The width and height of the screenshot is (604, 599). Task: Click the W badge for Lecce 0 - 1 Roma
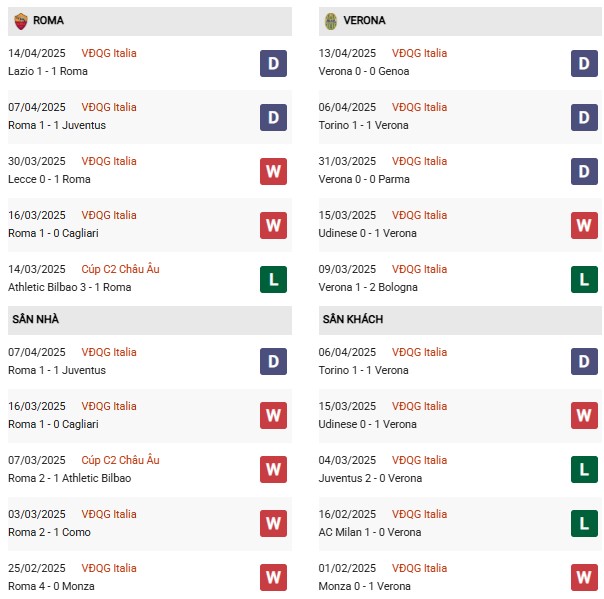tap(273, 172)
